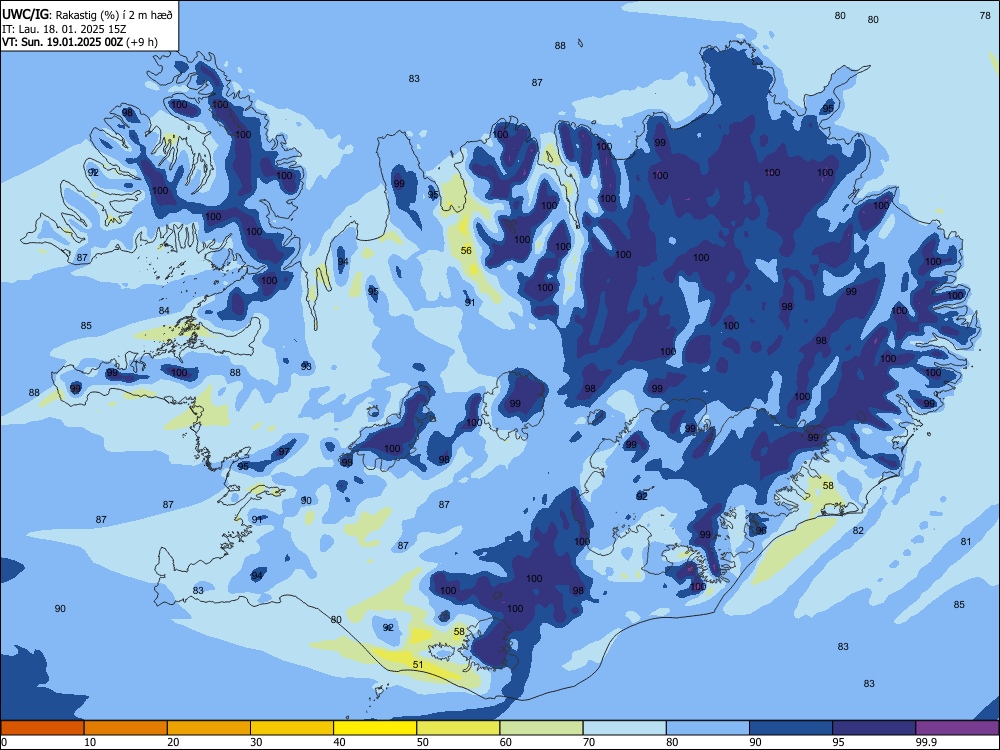Click the 99.9 tick label on color scale
This screenshot has height=750, width=1000.
pos(925,742)
